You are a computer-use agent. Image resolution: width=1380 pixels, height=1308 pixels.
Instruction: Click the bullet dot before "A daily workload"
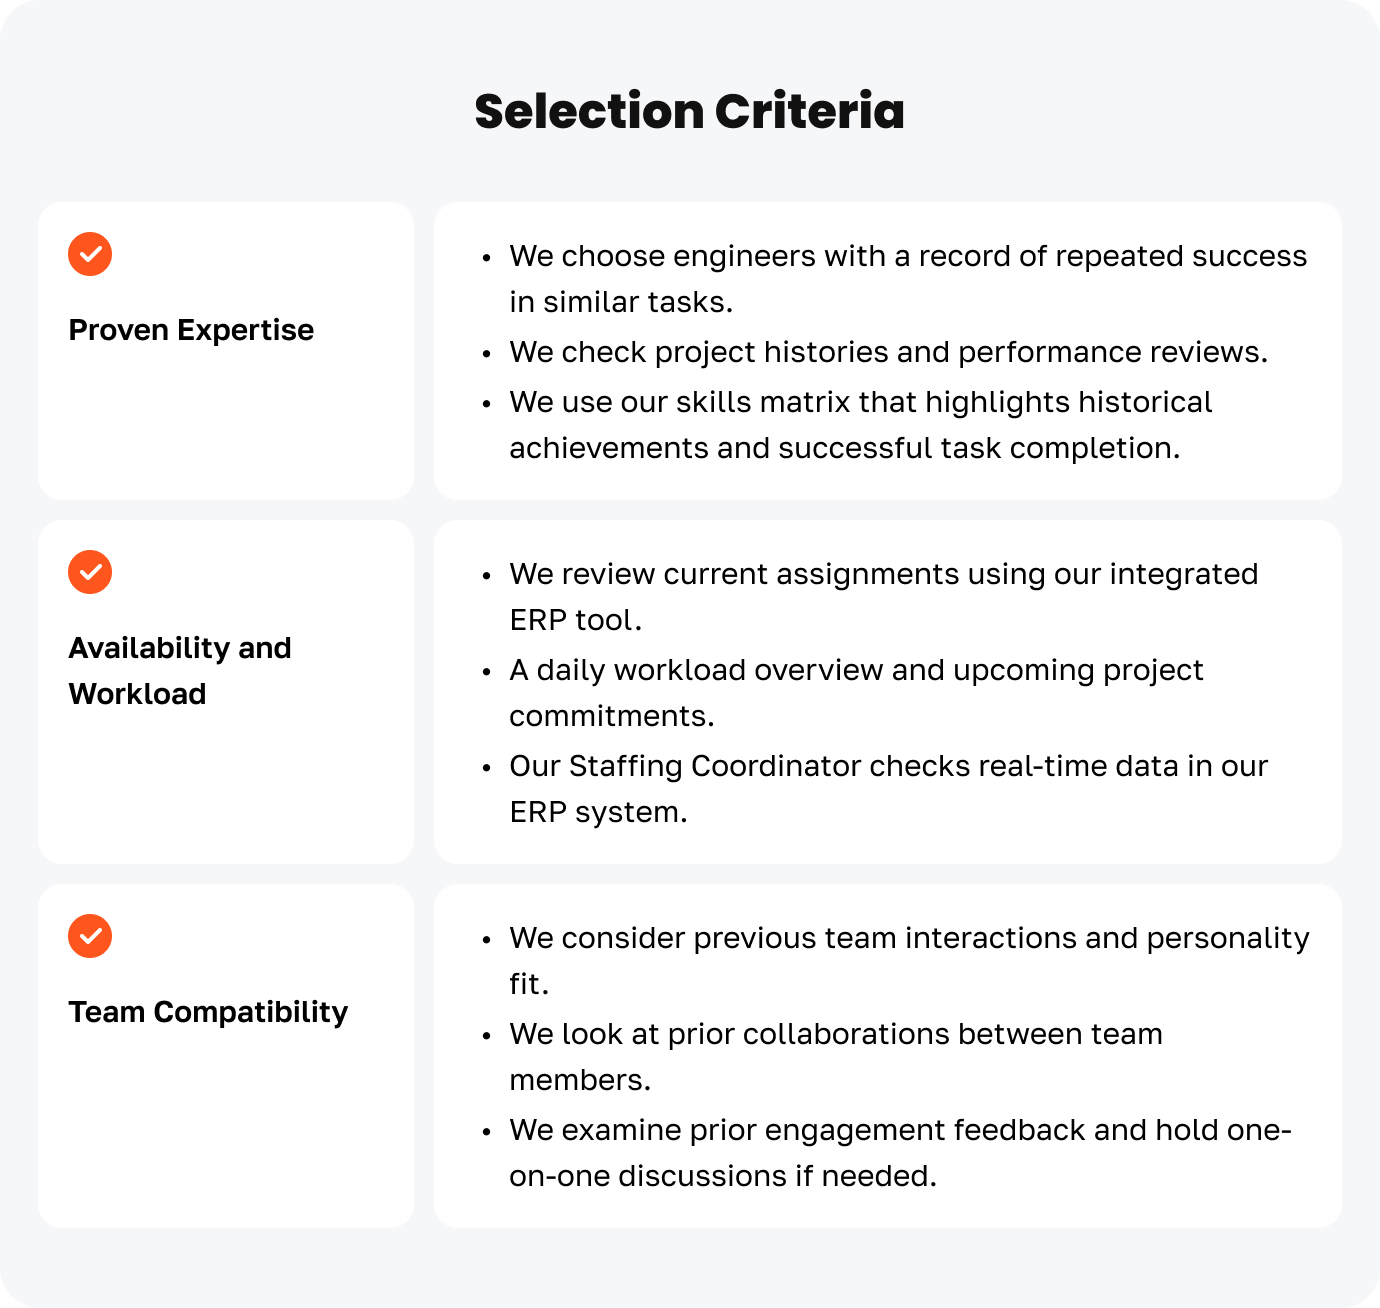tap(487, 672)
